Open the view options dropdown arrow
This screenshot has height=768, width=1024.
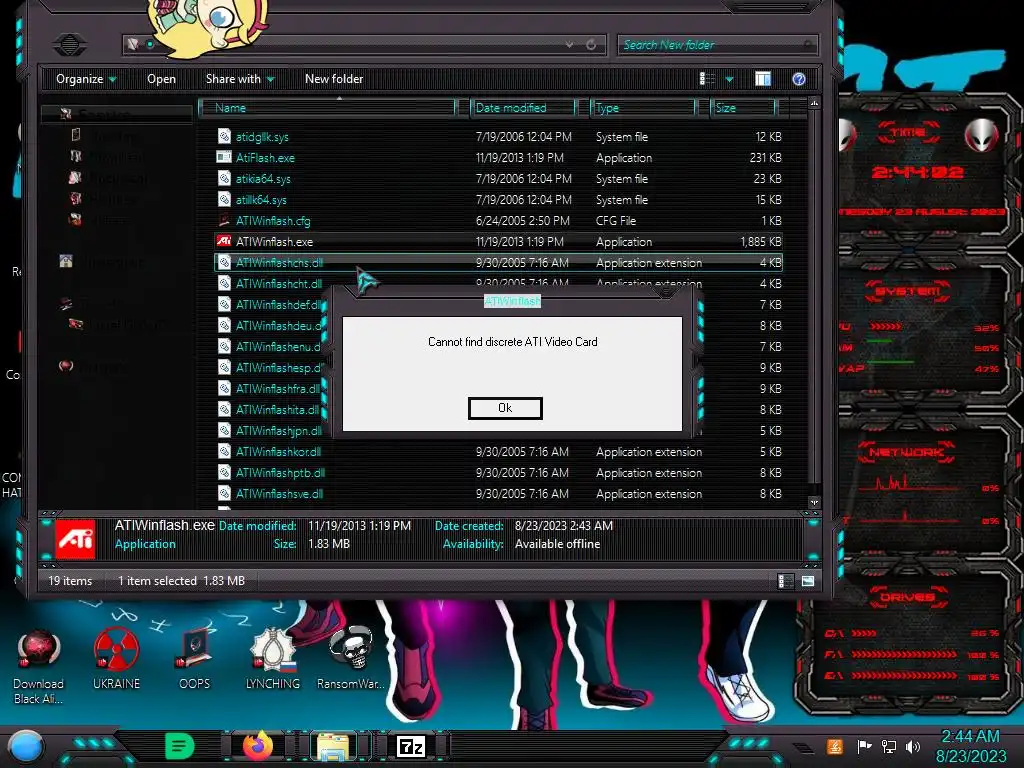(729, 79)
